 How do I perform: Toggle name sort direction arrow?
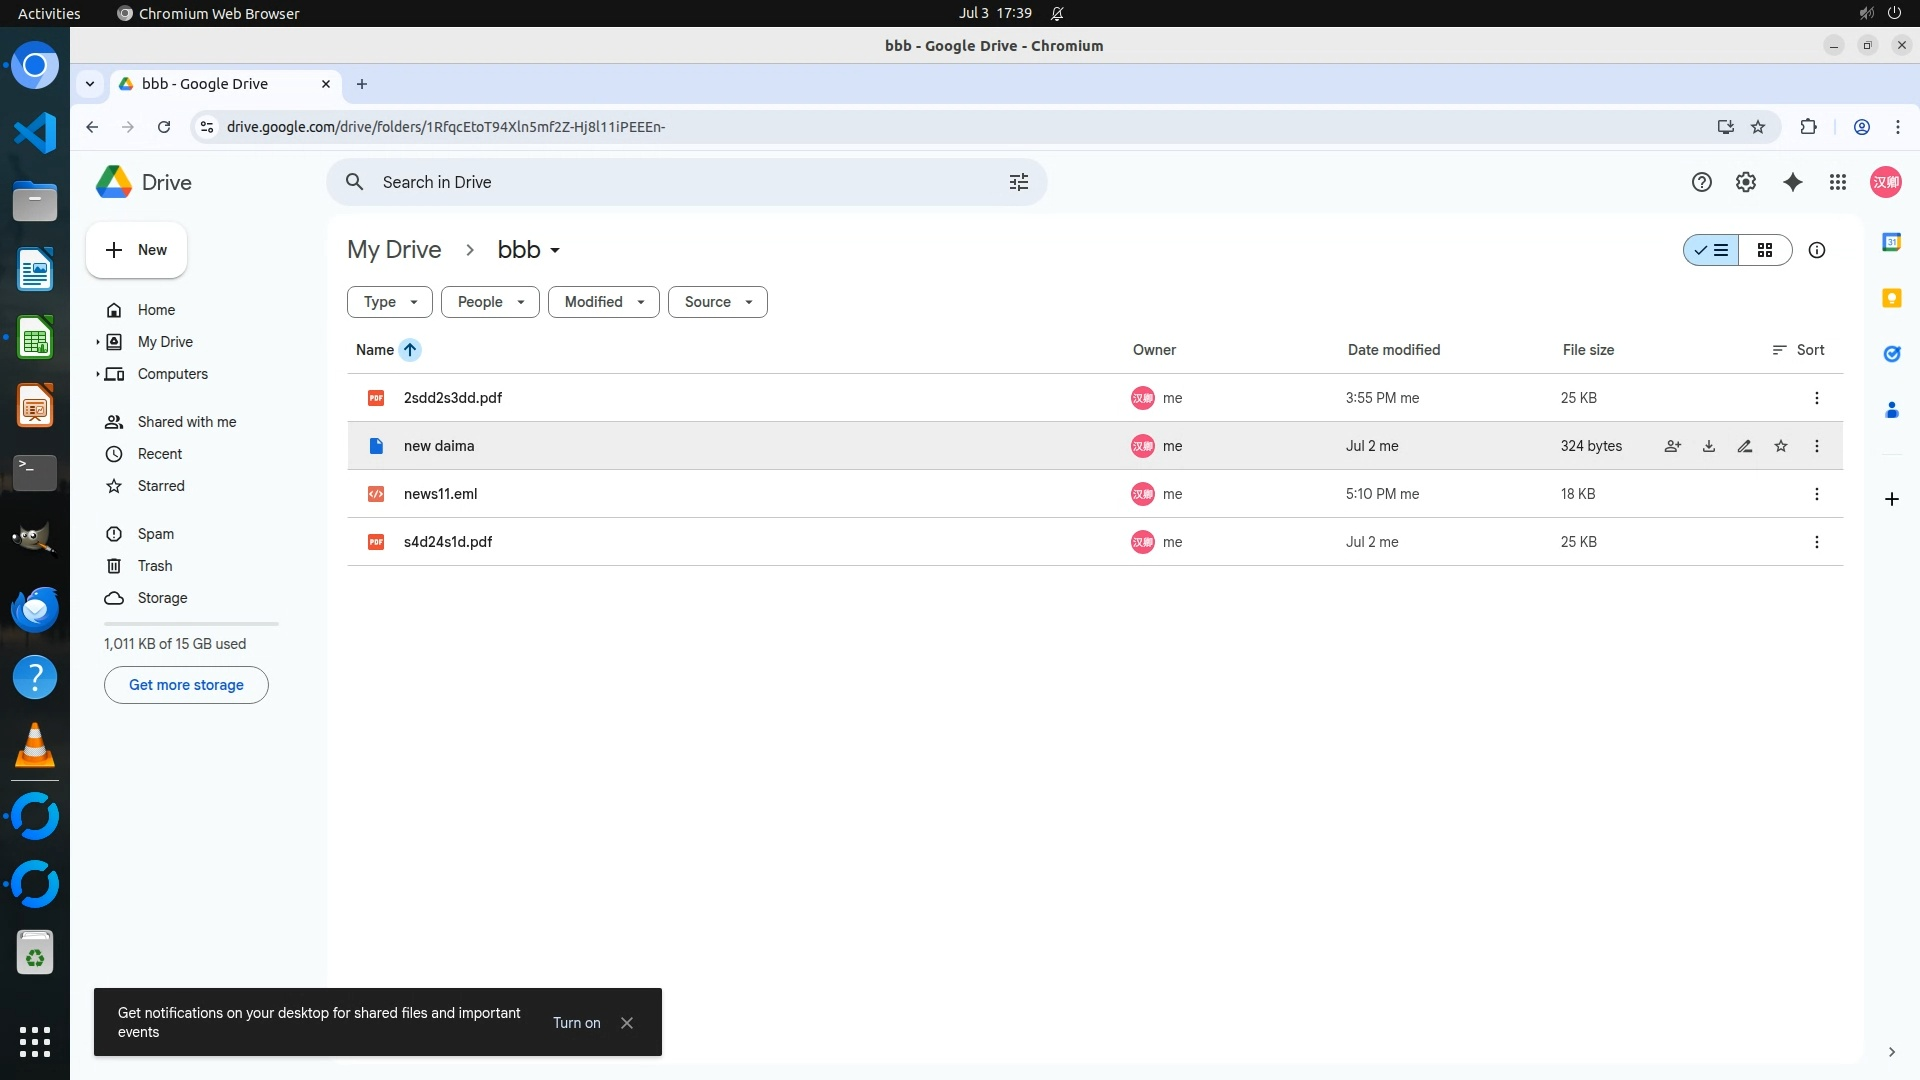(410, 350)
